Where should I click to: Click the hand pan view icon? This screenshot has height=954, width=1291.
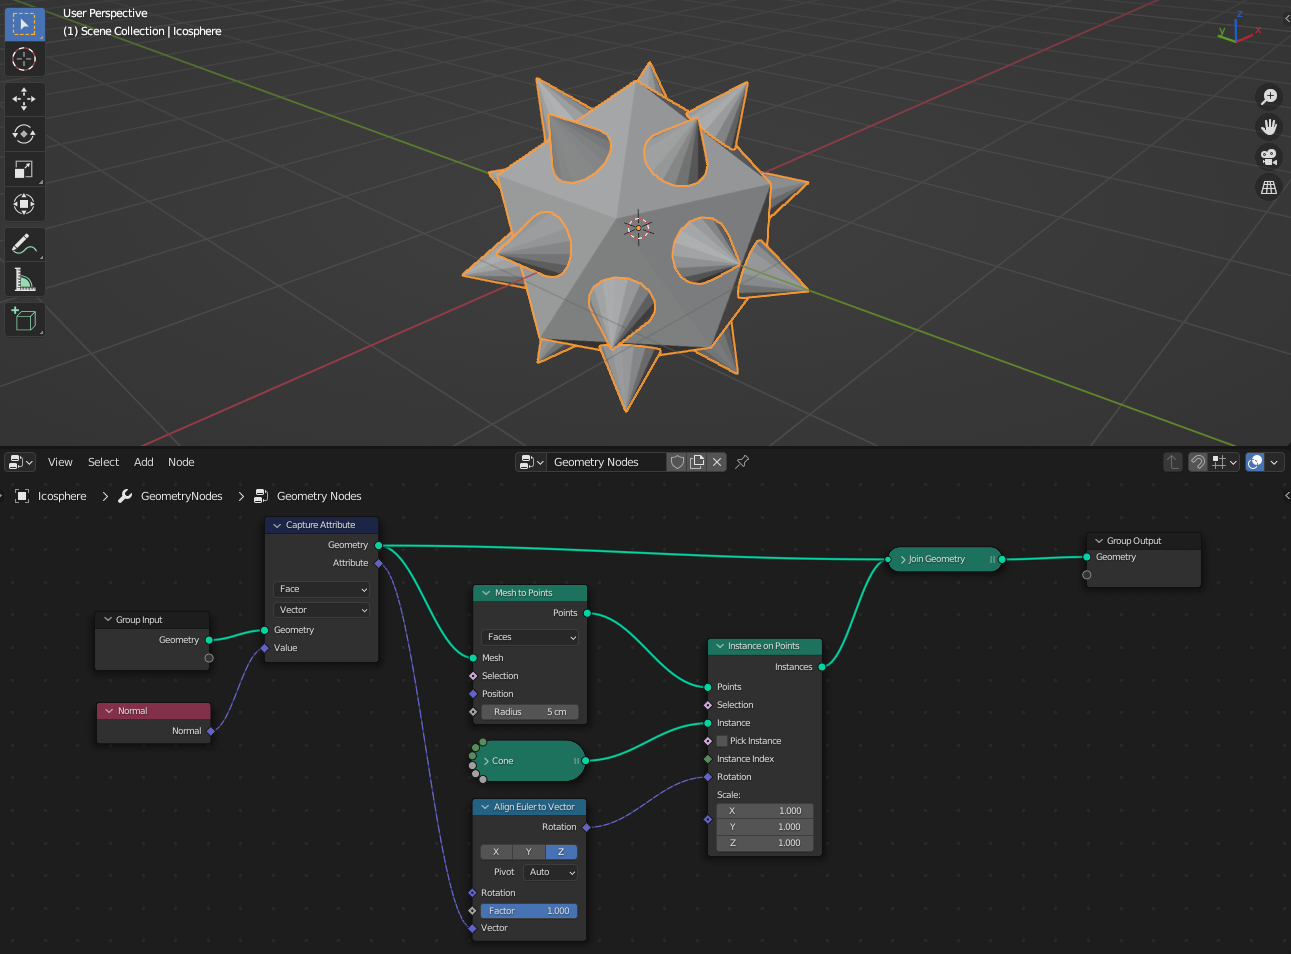tap(1269, 126)
